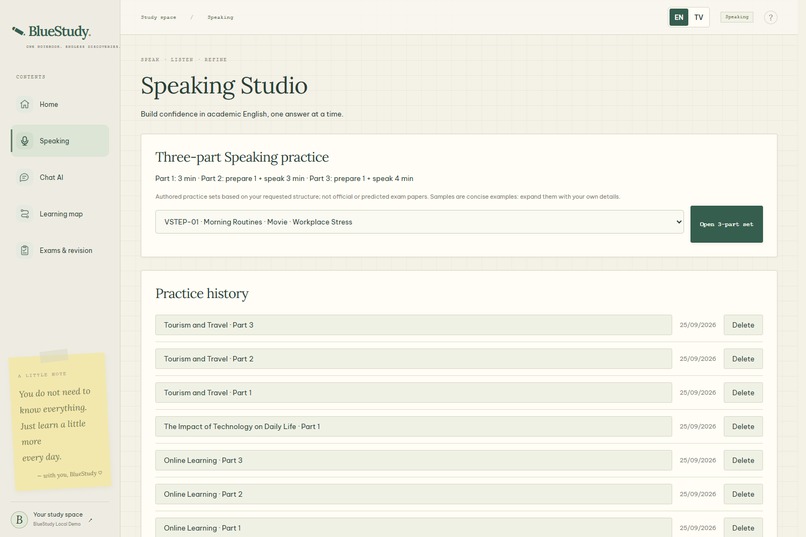
Task: Click the arrow beside Your study space
Action: [90, 520]
